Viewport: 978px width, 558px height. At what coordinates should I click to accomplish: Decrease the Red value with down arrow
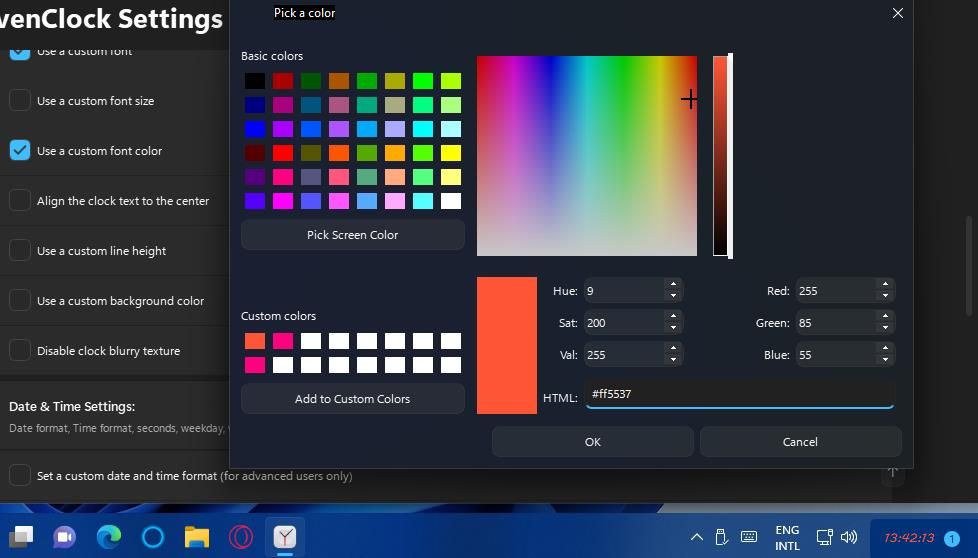pos(884,297)
